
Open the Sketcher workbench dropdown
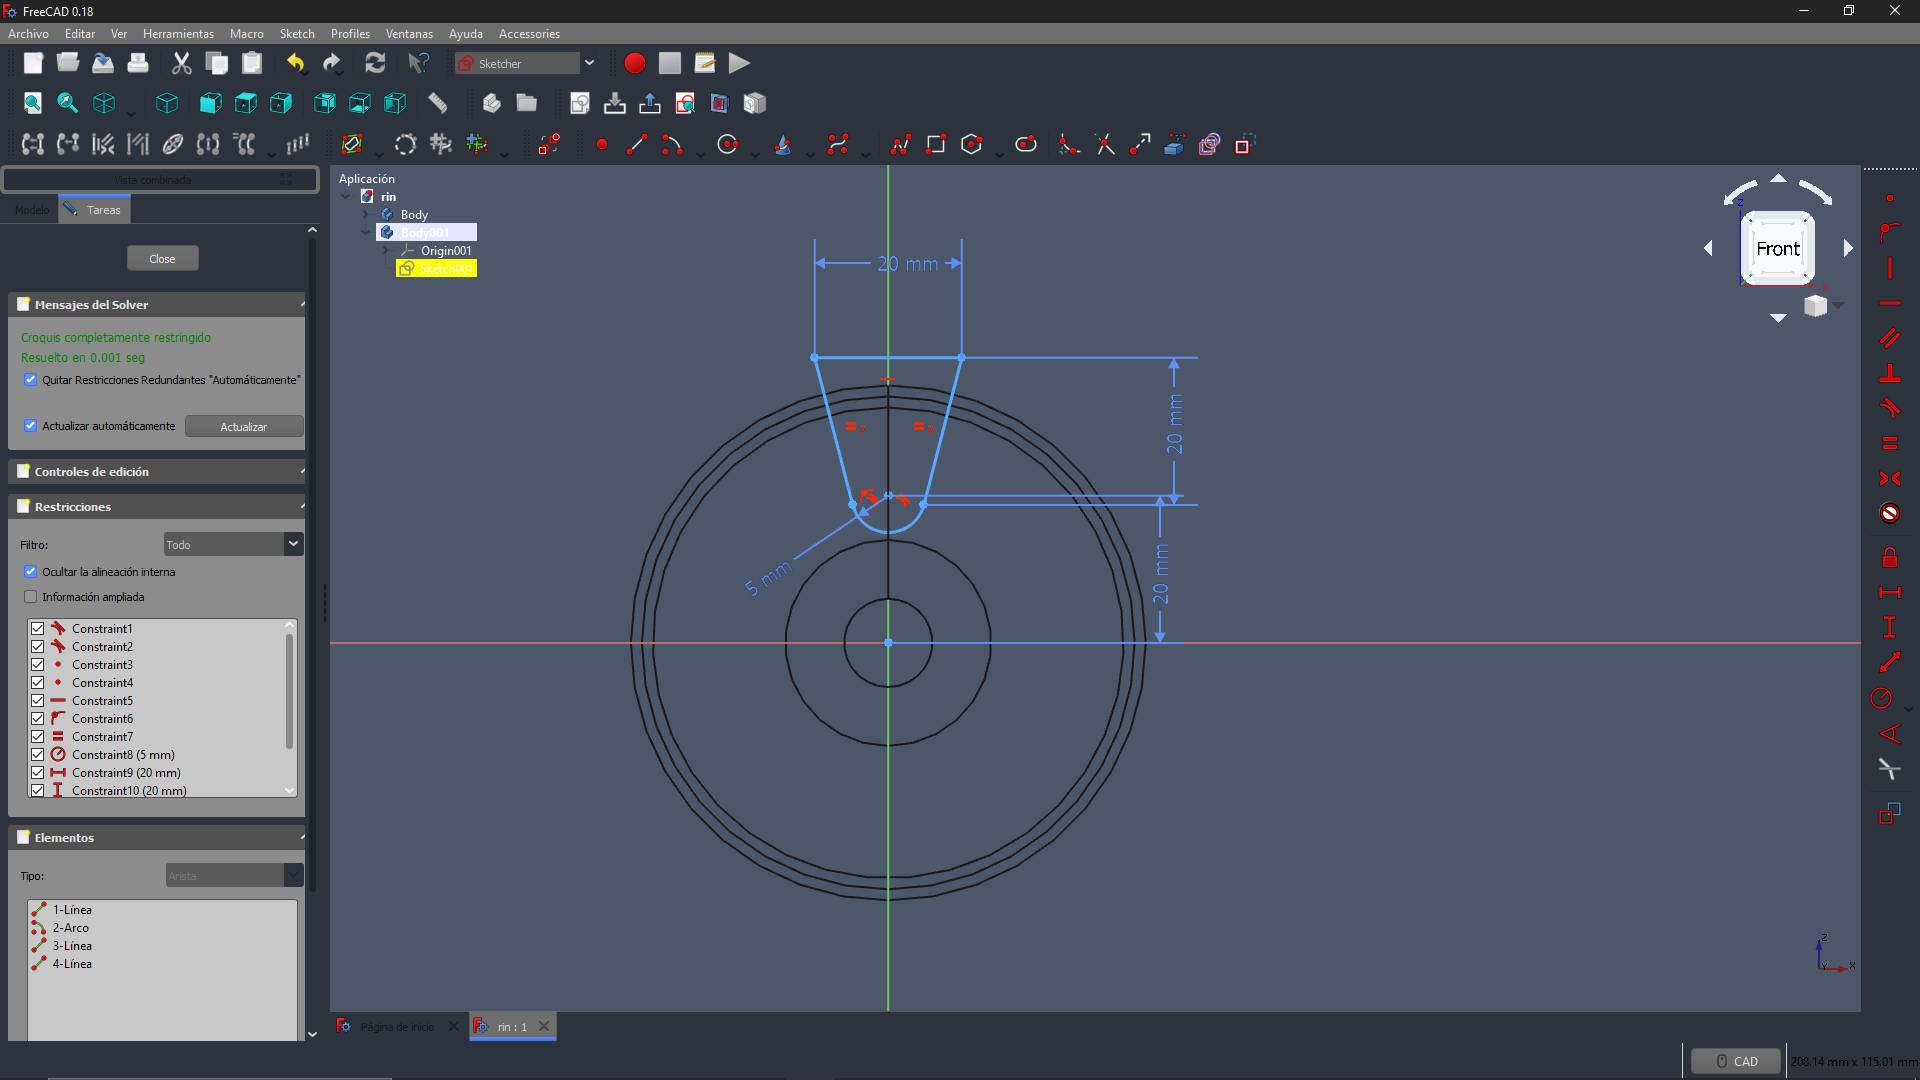[x=589, y=63]
